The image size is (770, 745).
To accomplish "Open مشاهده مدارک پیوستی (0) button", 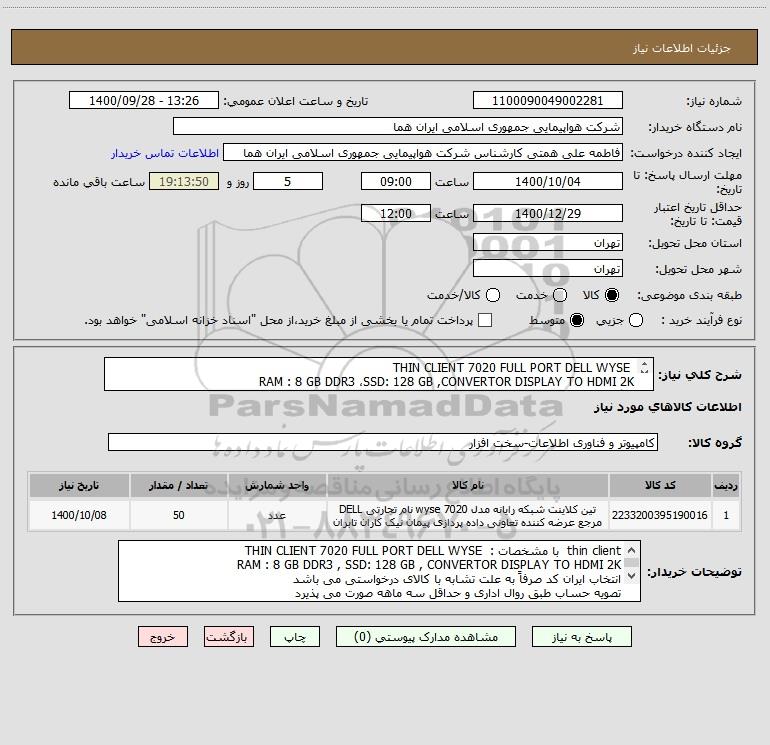I will point(426,637).
